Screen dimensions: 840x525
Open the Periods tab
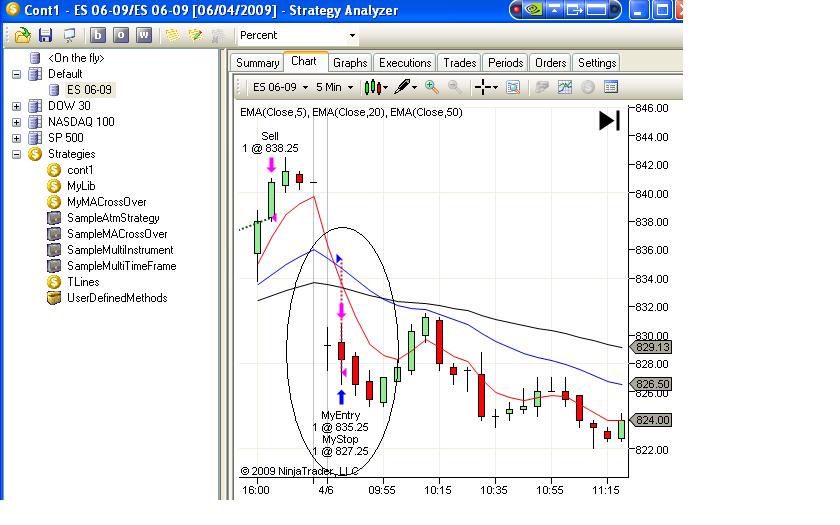point(505,63)
